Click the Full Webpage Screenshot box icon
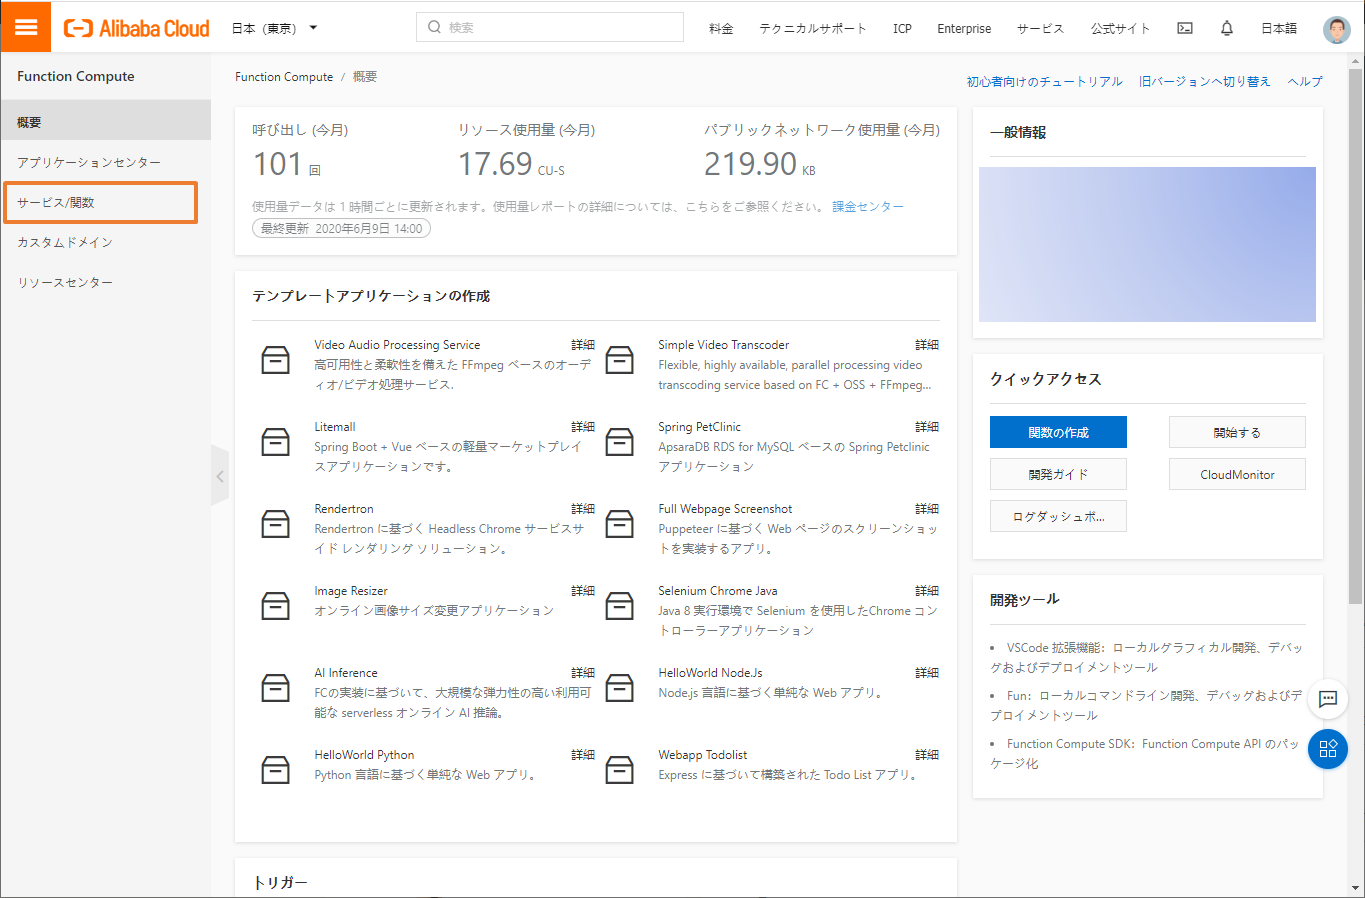Screen dimensions: 1365x898 click(620, 524)
